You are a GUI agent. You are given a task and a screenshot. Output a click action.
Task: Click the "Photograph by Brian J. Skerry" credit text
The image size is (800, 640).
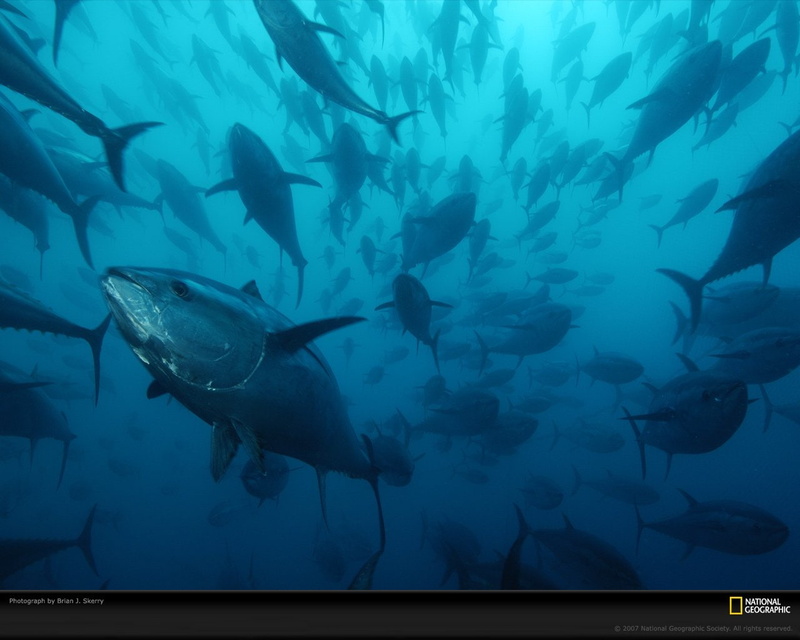click(x=57, y=601)
